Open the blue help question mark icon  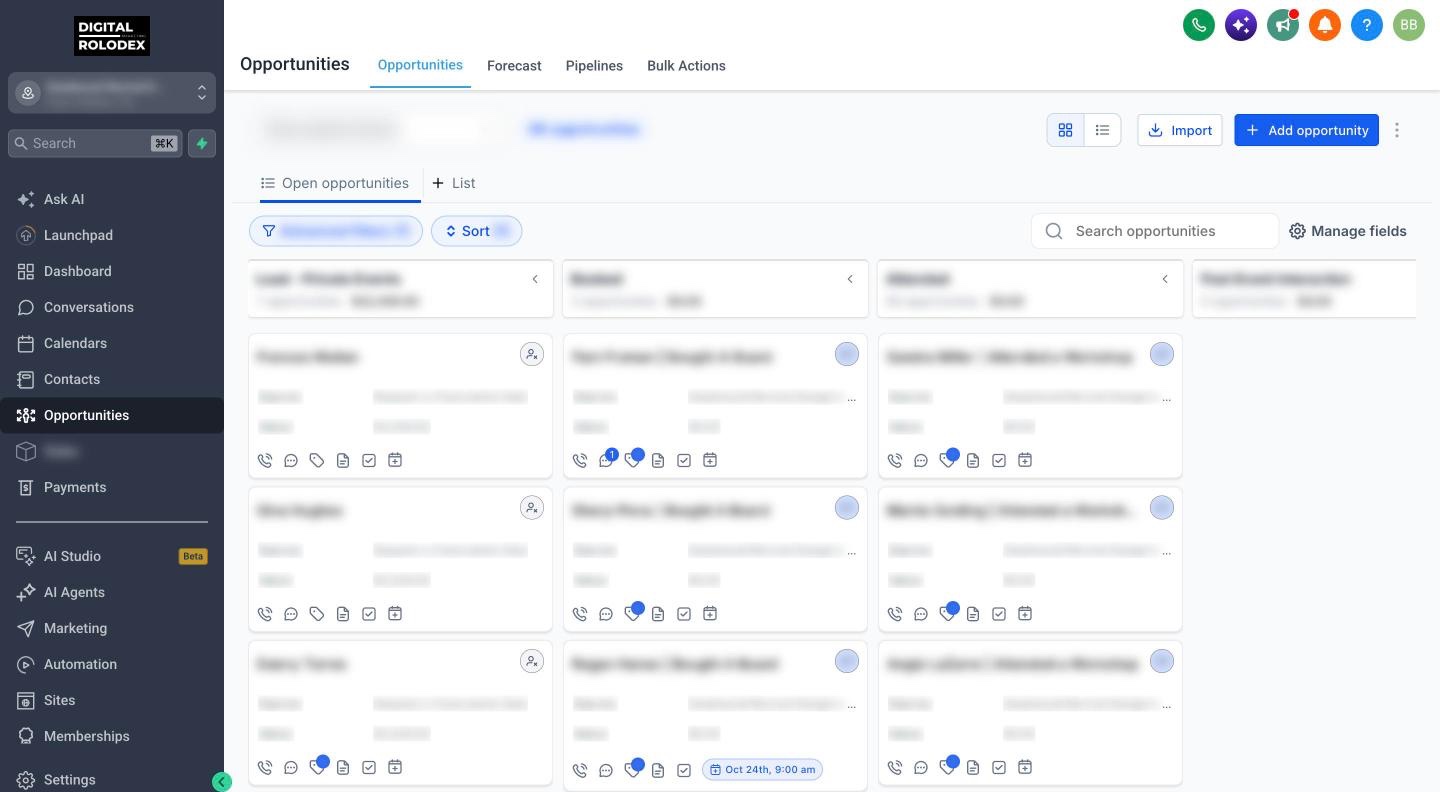point(1367,25)
